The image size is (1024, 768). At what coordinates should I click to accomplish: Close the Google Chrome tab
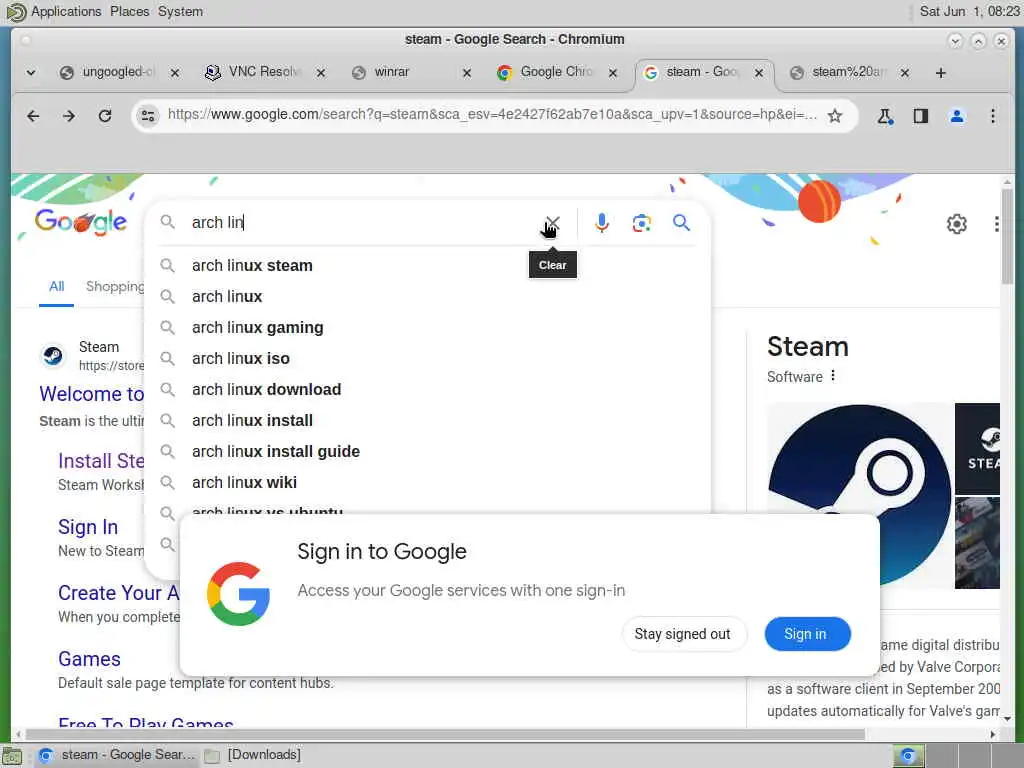[613, 72]
